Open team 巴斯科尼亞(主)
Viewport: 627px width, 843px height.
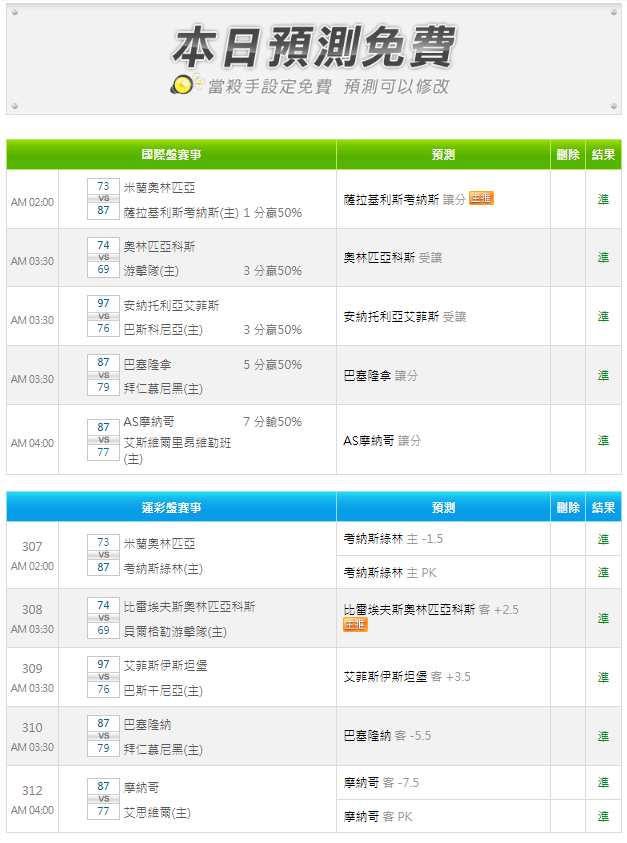[163, 330]
